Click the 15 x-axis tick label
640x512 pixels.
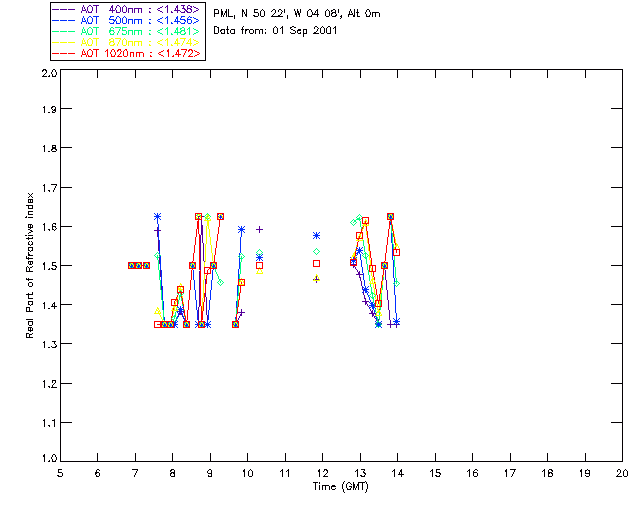(435, 473)
